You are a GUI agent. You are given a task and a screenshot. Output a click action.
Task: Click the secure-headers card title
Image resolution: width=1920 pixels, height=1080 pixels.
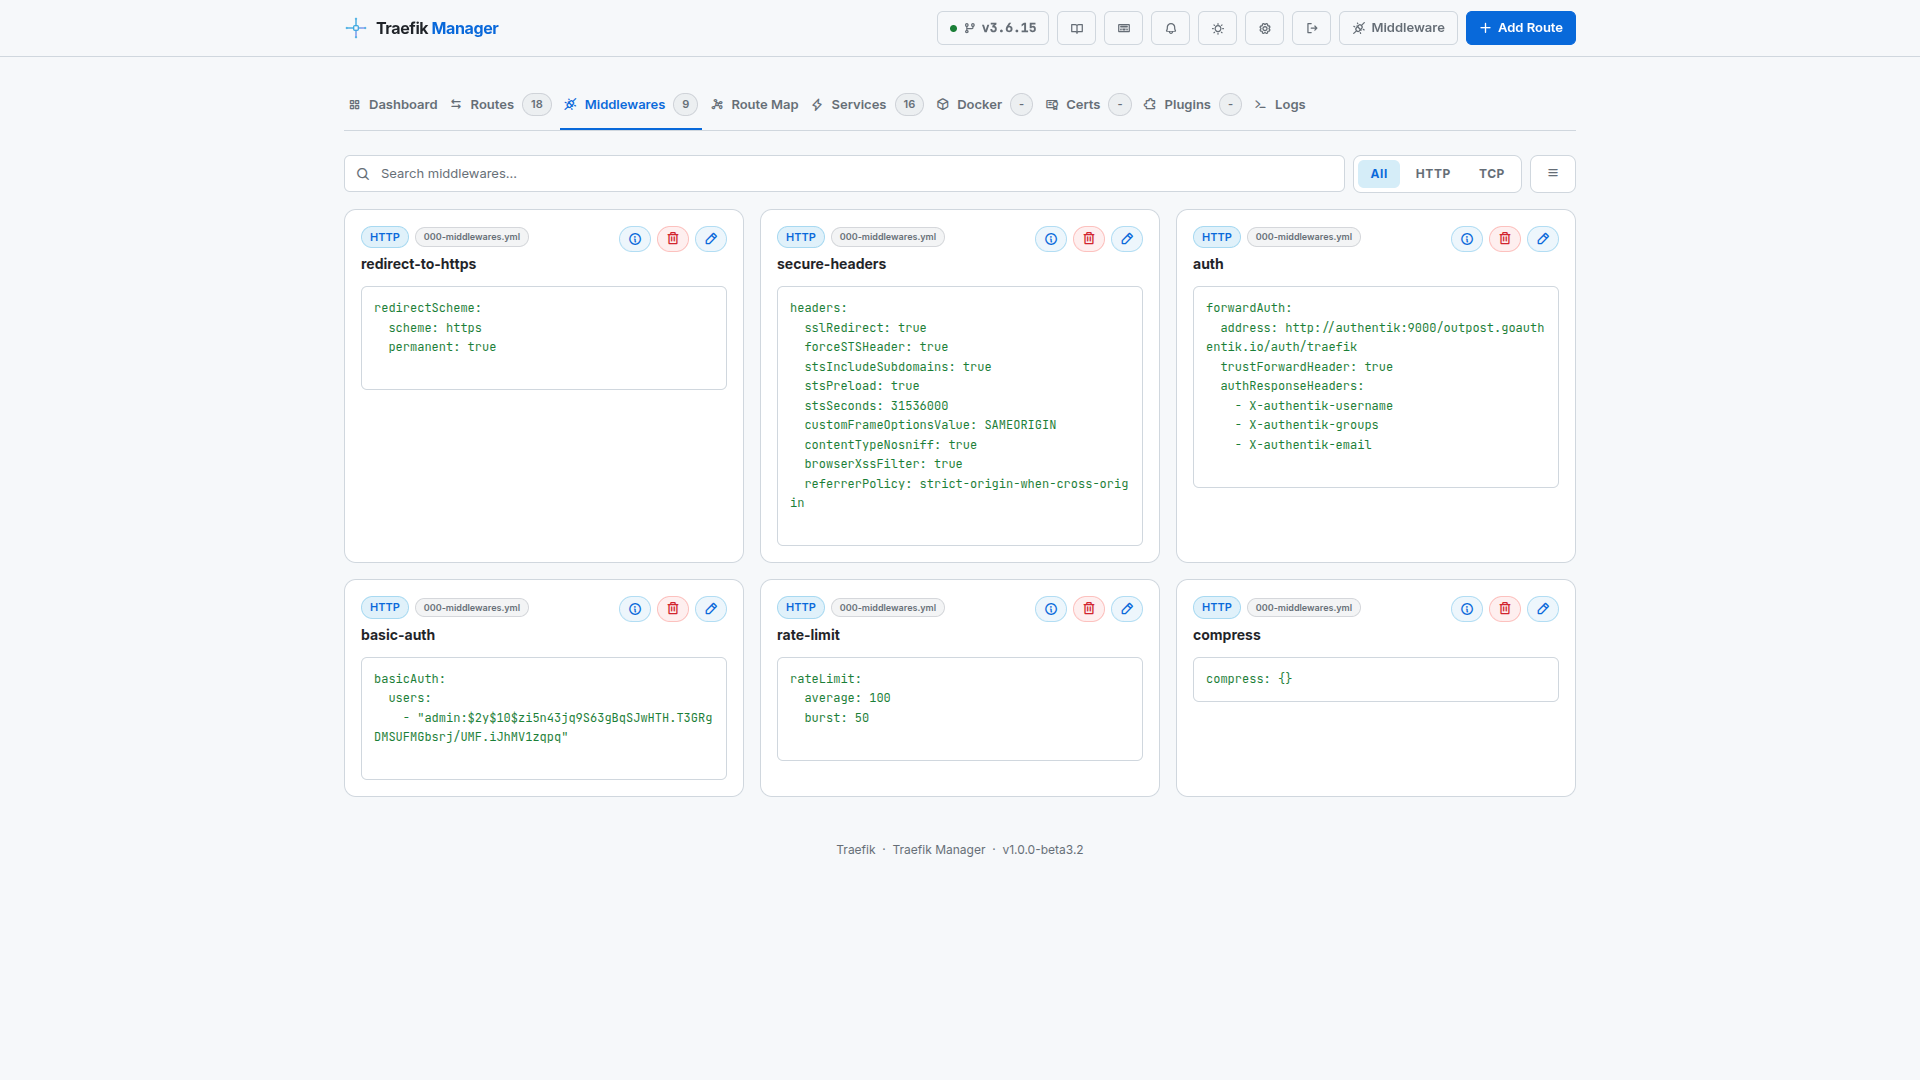click(x=831, y=264)
